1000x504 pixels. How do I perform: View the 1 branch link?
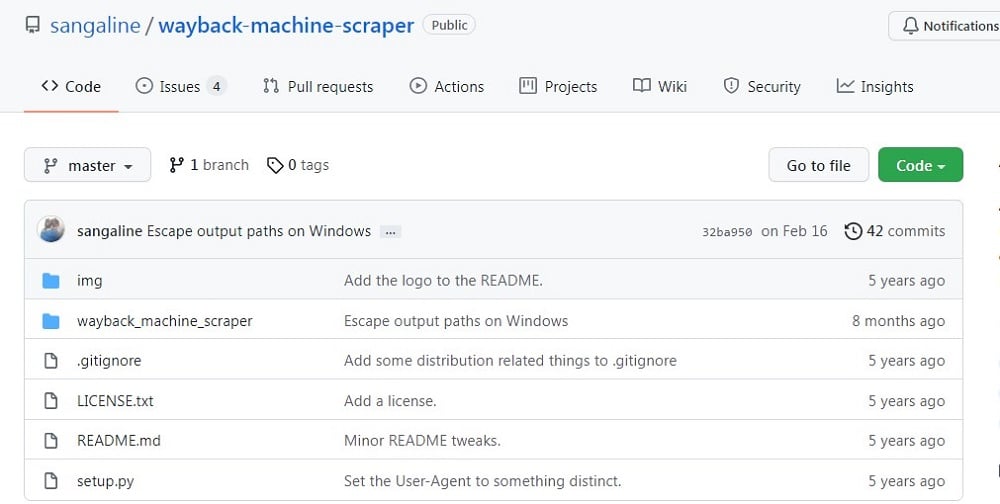click(x=209, y=165)
